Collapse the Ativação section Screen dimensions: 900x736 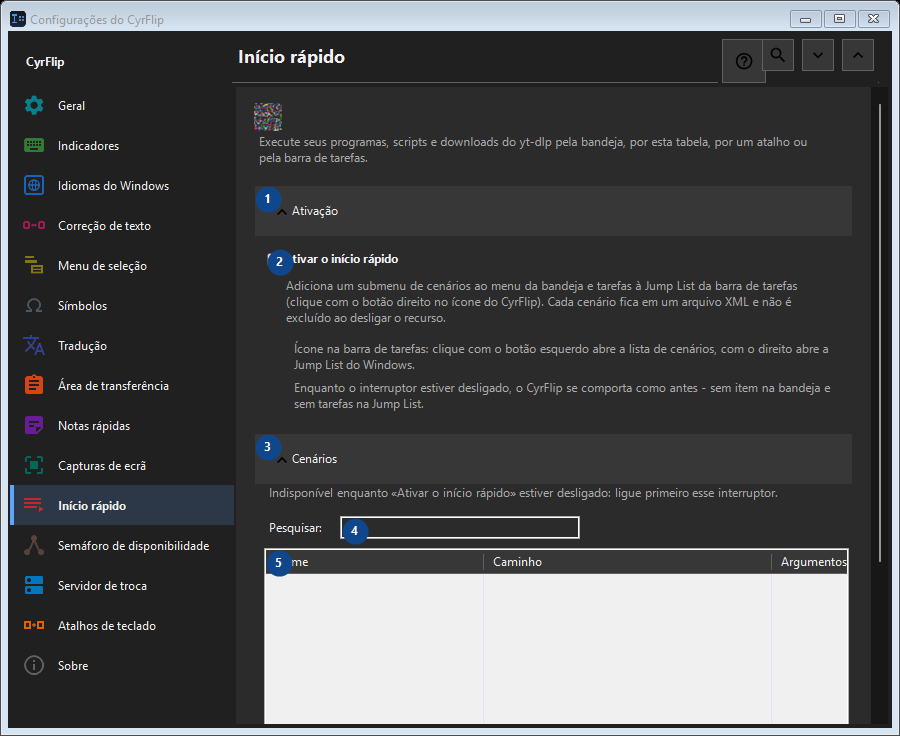click(x=553, y=211)
